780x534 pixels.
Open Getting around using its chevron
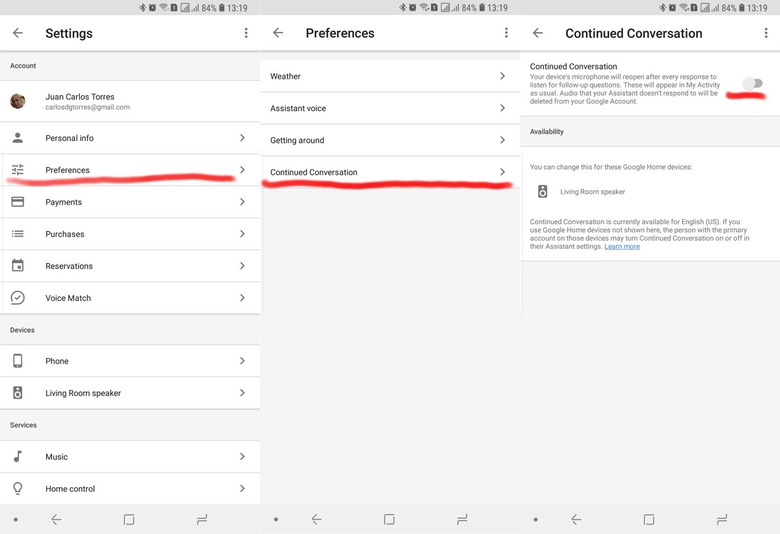pyautogui.click(x=502, y=140)
